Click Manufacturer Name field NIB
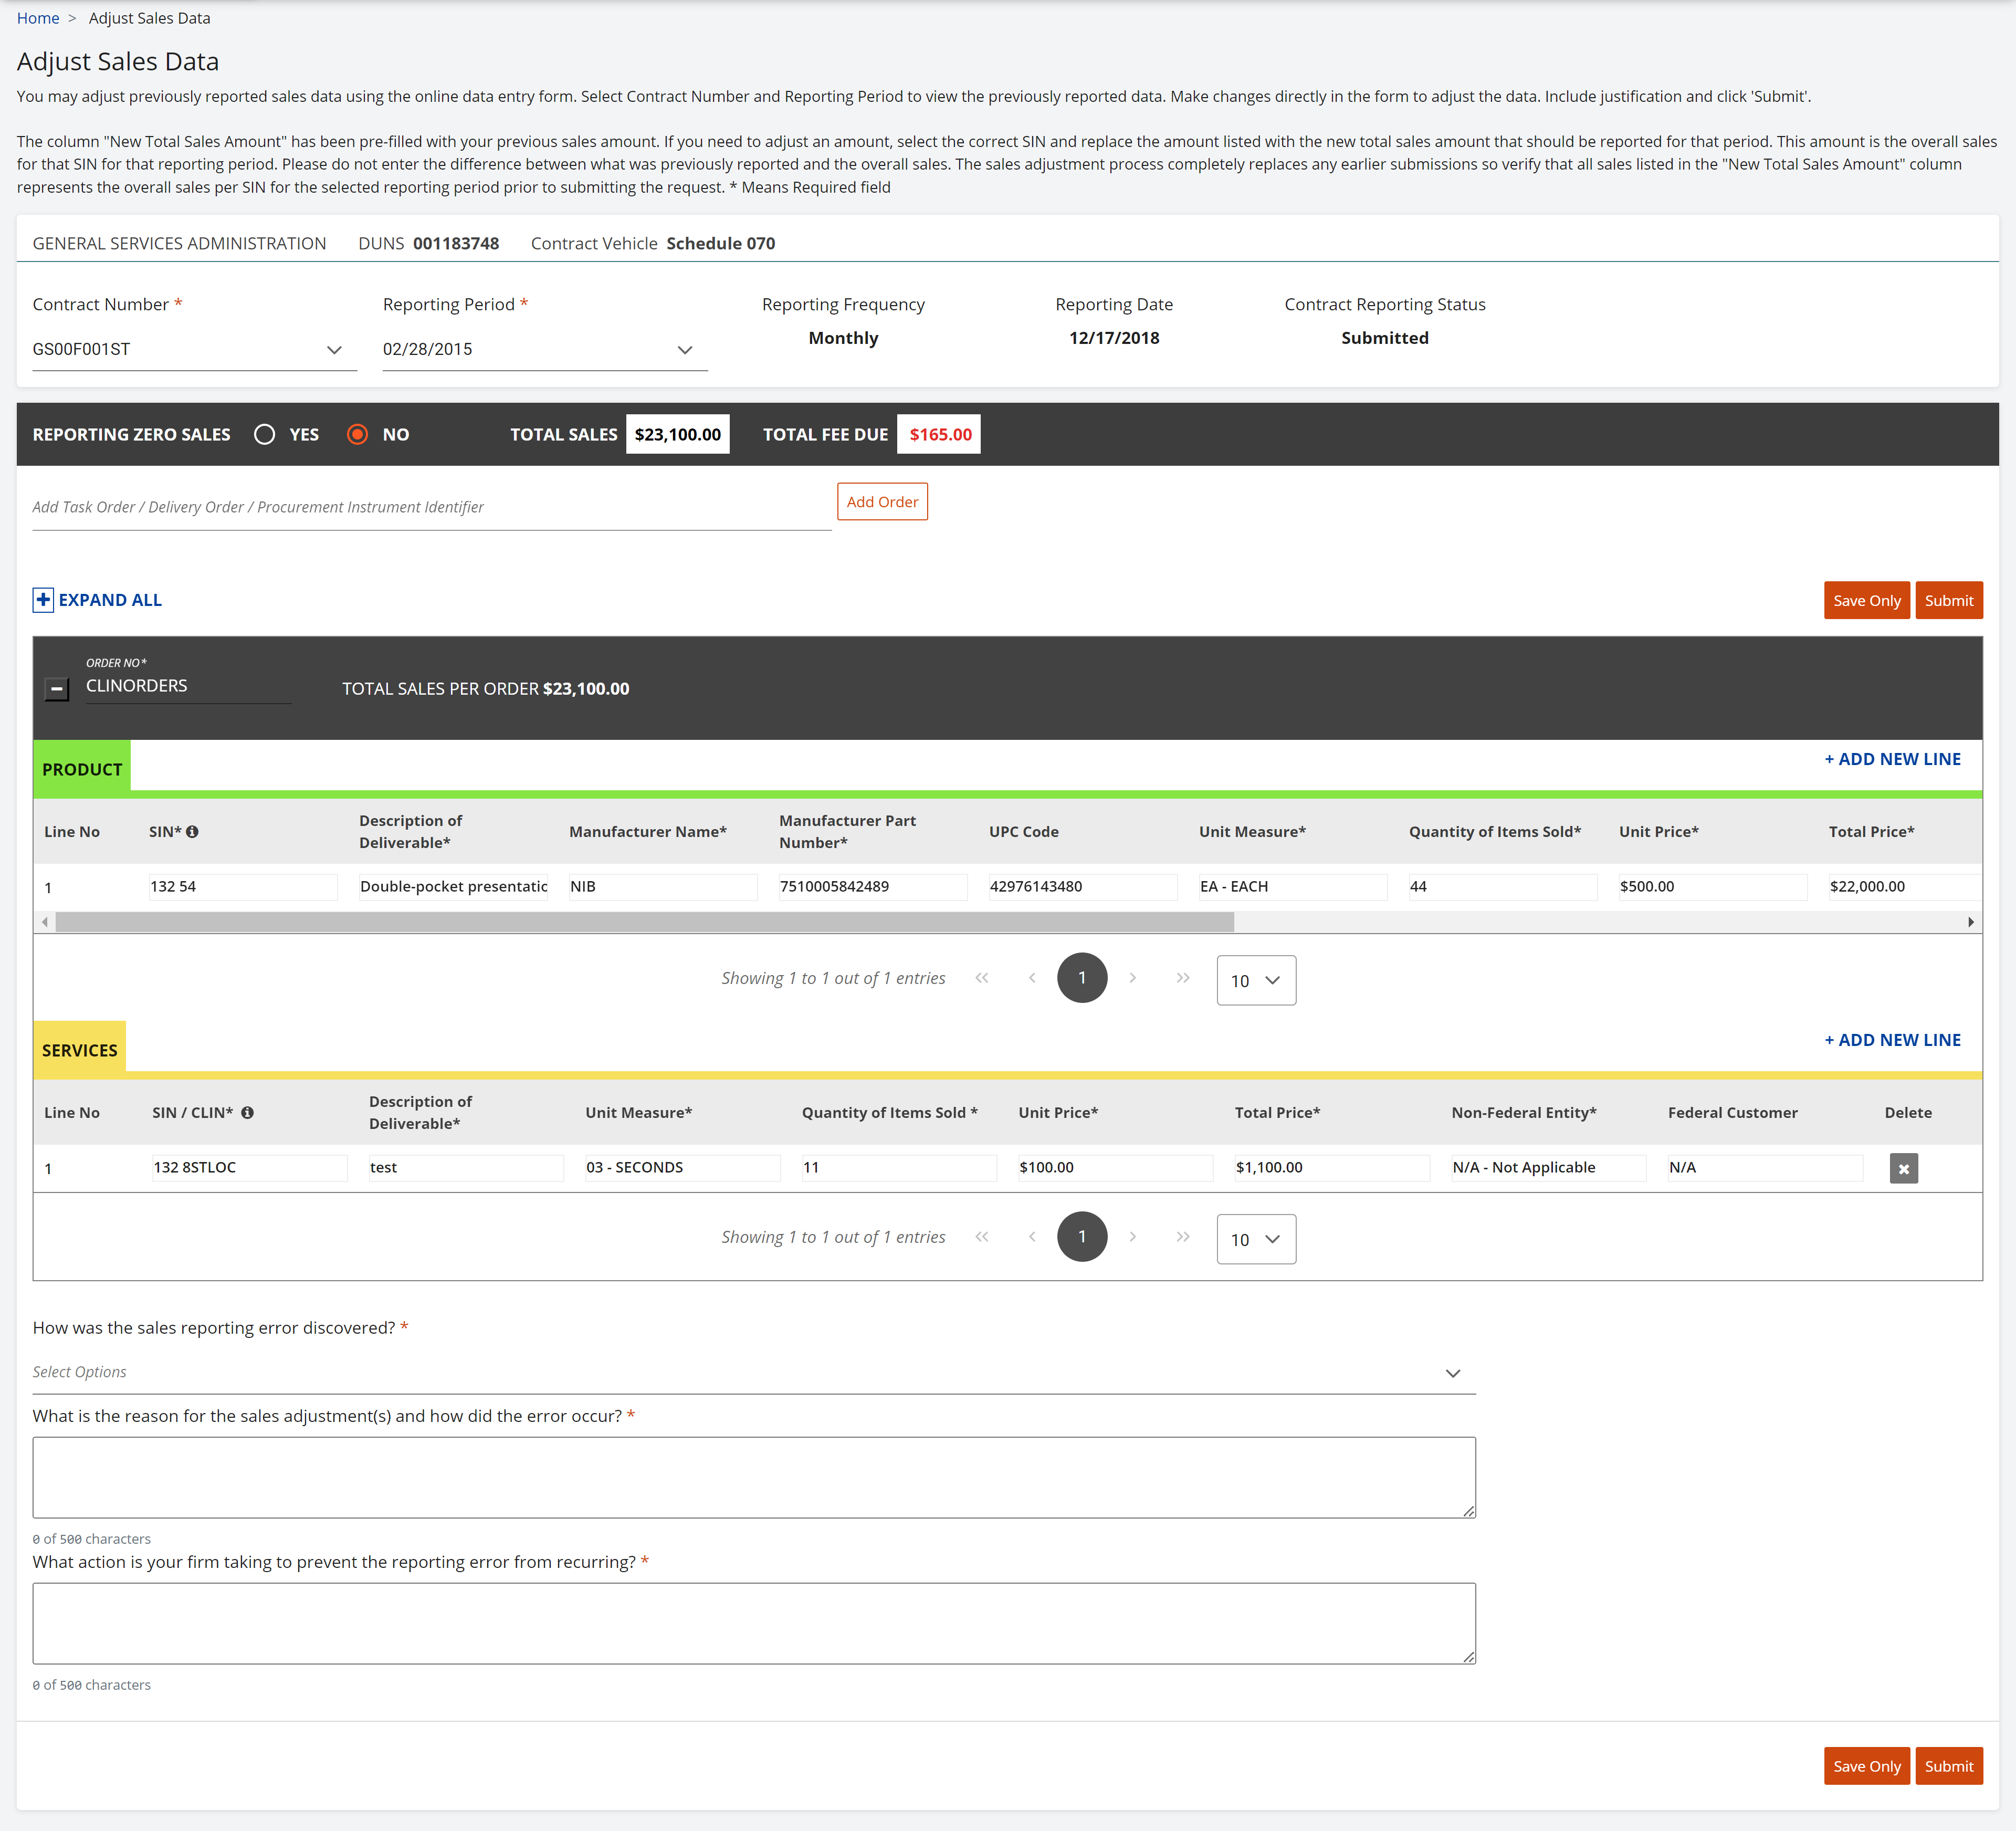Screen dimensions: 2016x1831 tap(663, 887)
